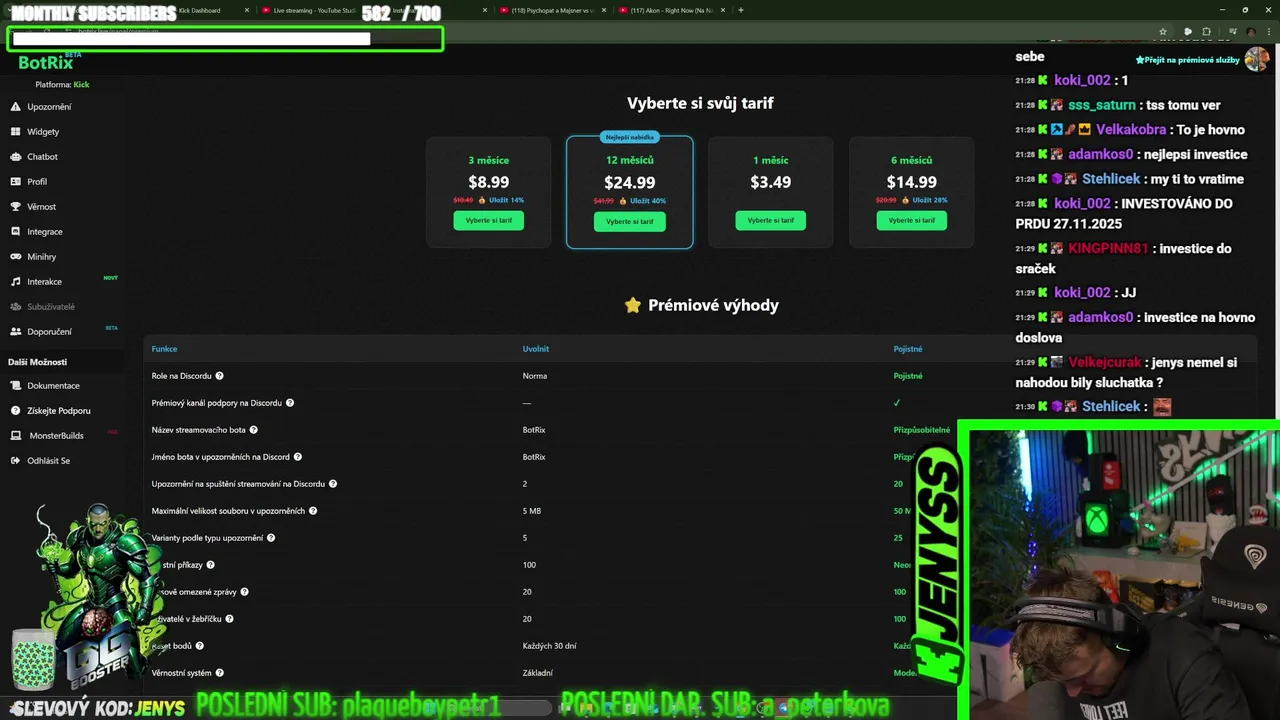Screen dimensions: 1280x720
Task: Close the Akon - Right Now tab
Action: pyautogui.click(x=723, y=10)
